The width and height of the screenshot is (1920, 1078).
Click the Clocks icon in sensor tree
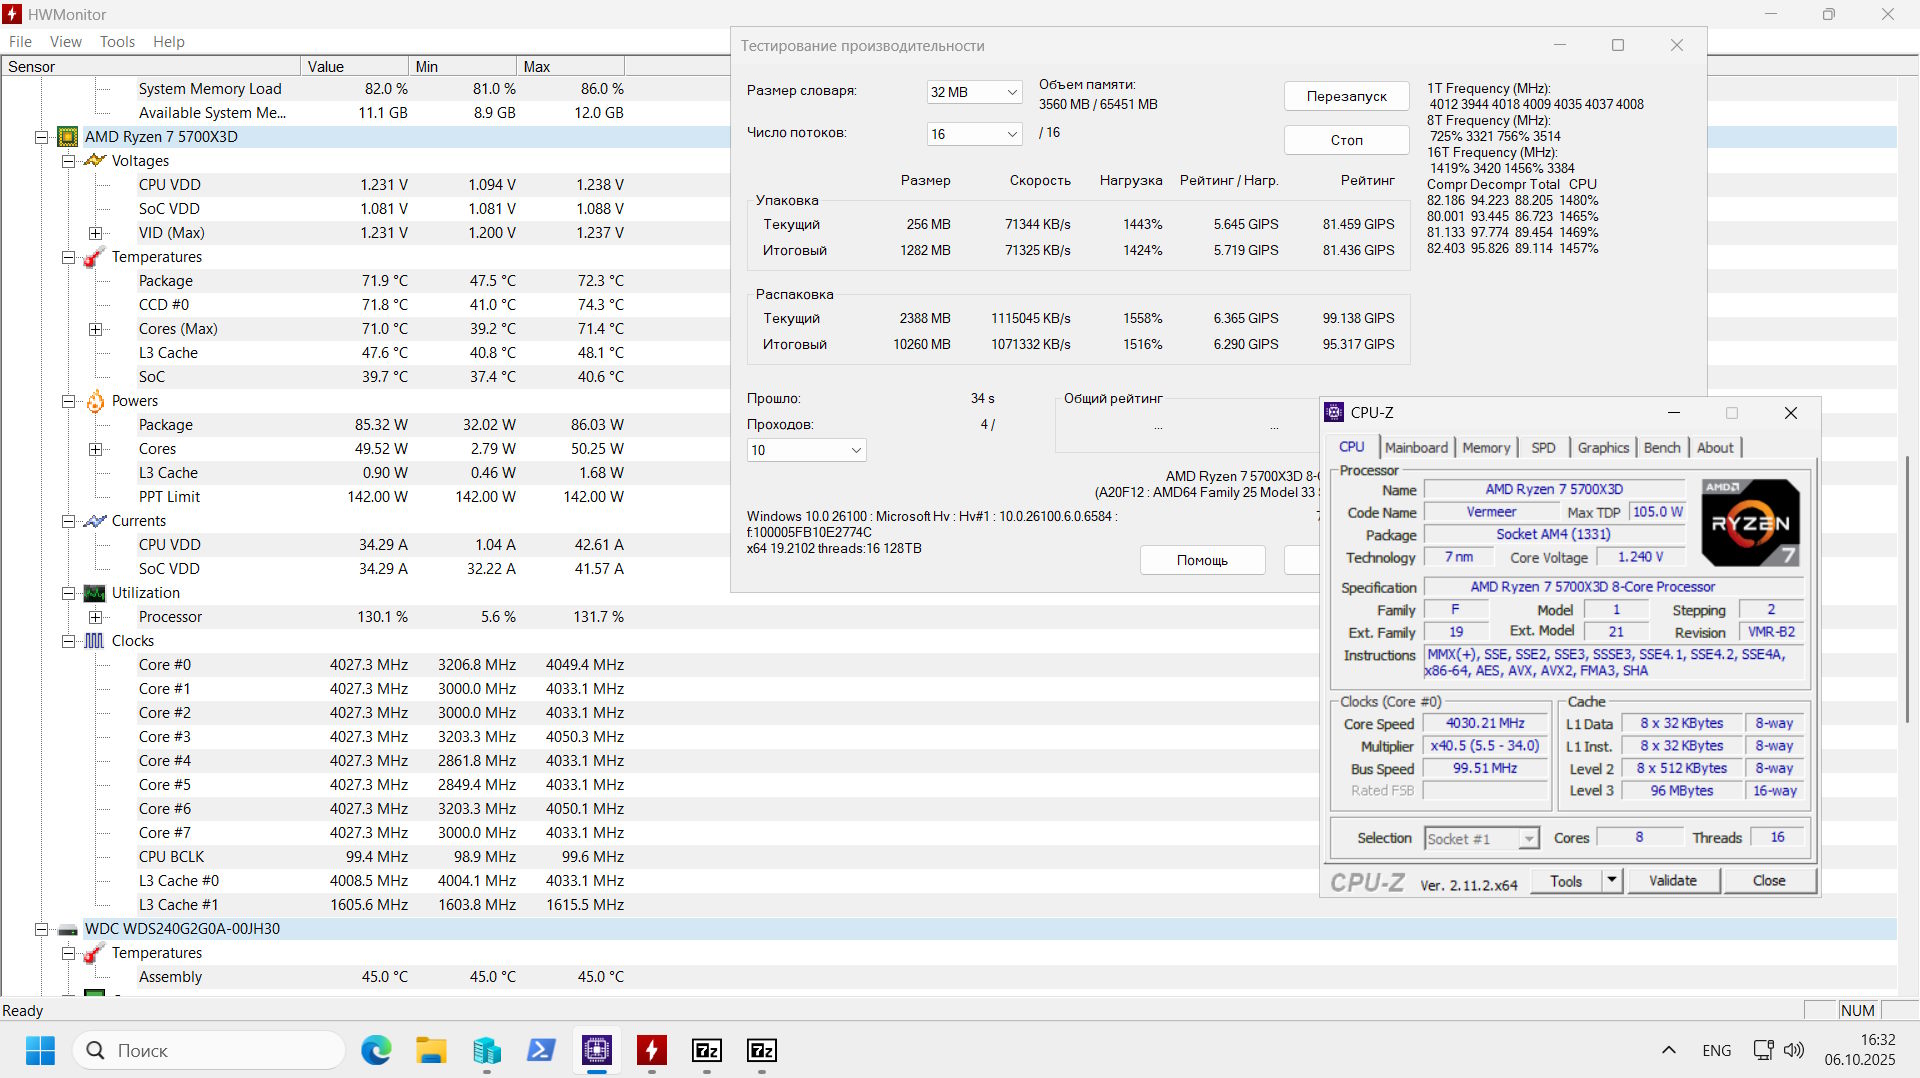[x=95, y=641]
